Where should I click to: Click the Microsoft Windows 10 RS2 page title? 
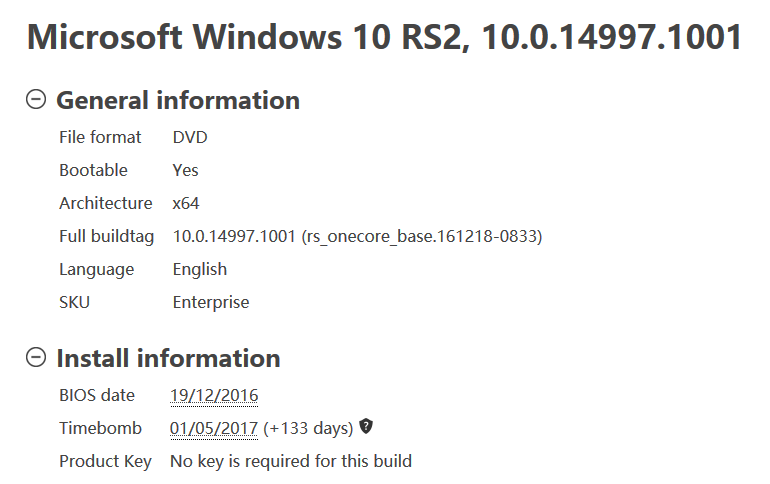click(x=384, y=37)
